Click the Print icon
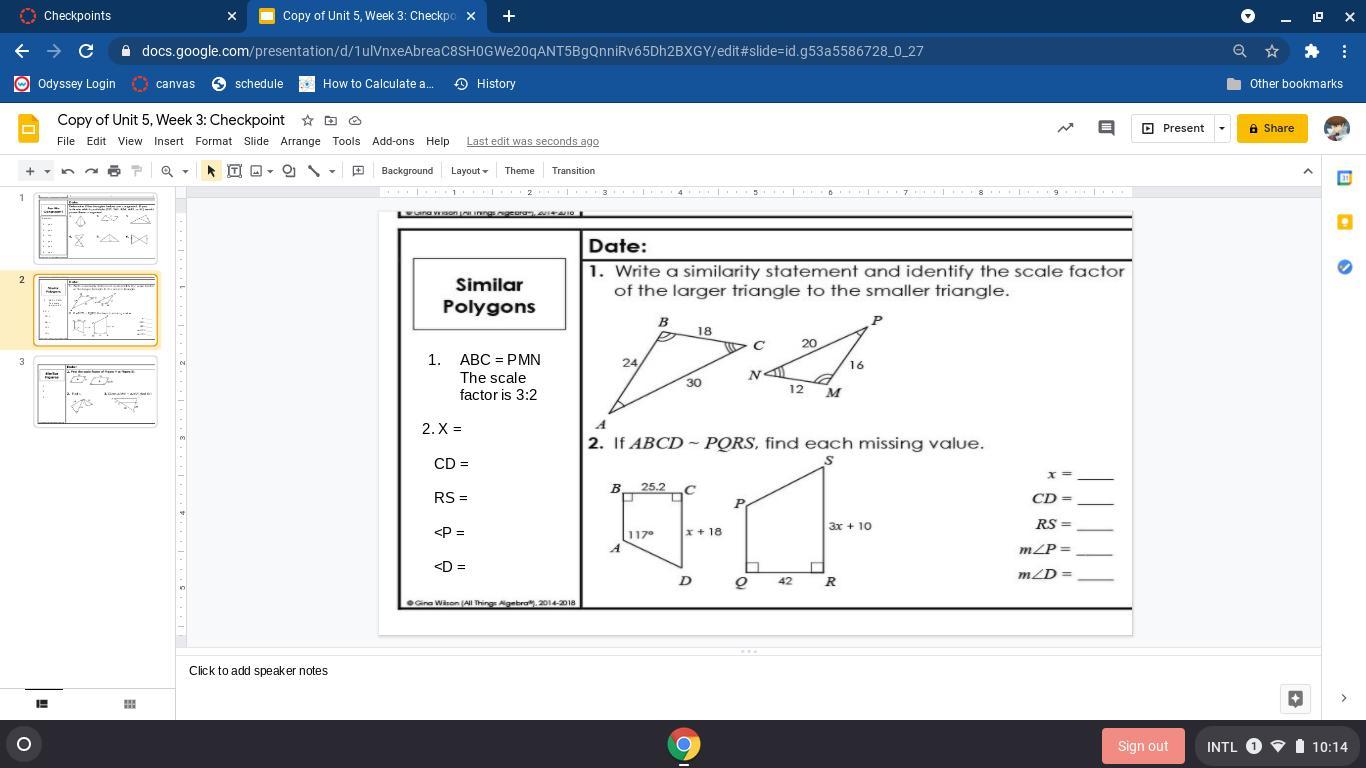The image size is (1366, 768). (114, 171)
